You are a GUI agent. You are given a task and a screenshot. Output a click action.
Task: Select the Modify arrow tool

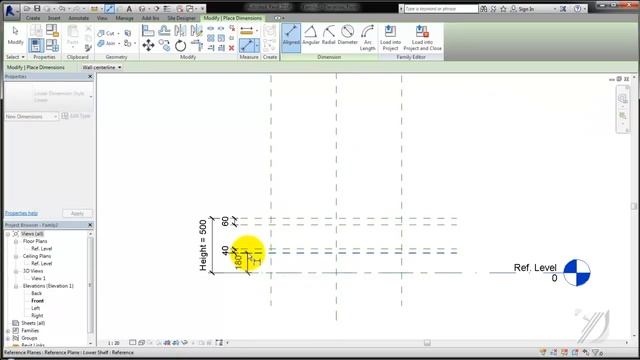point(16,36)
